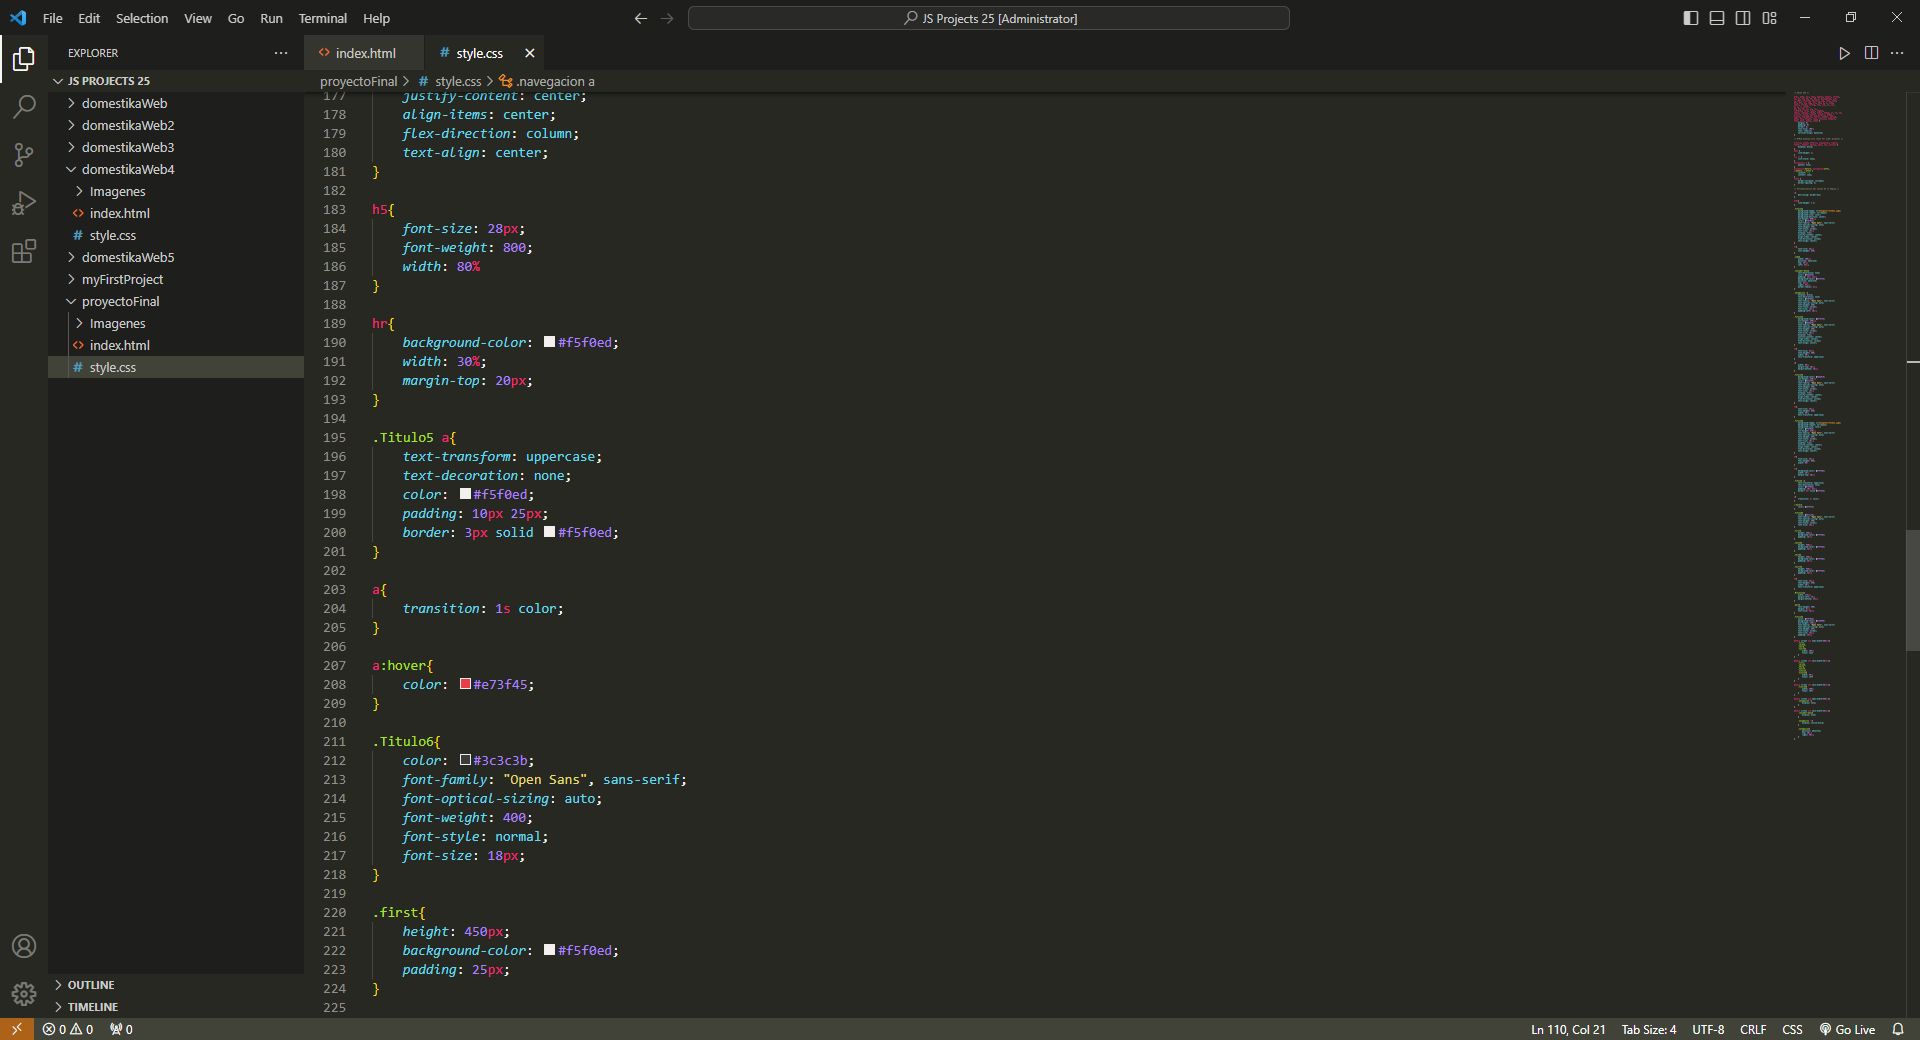This screenshot has width=1920, height=1040.
Task: Close the style.css tab
Action: (x=530, y=53)
